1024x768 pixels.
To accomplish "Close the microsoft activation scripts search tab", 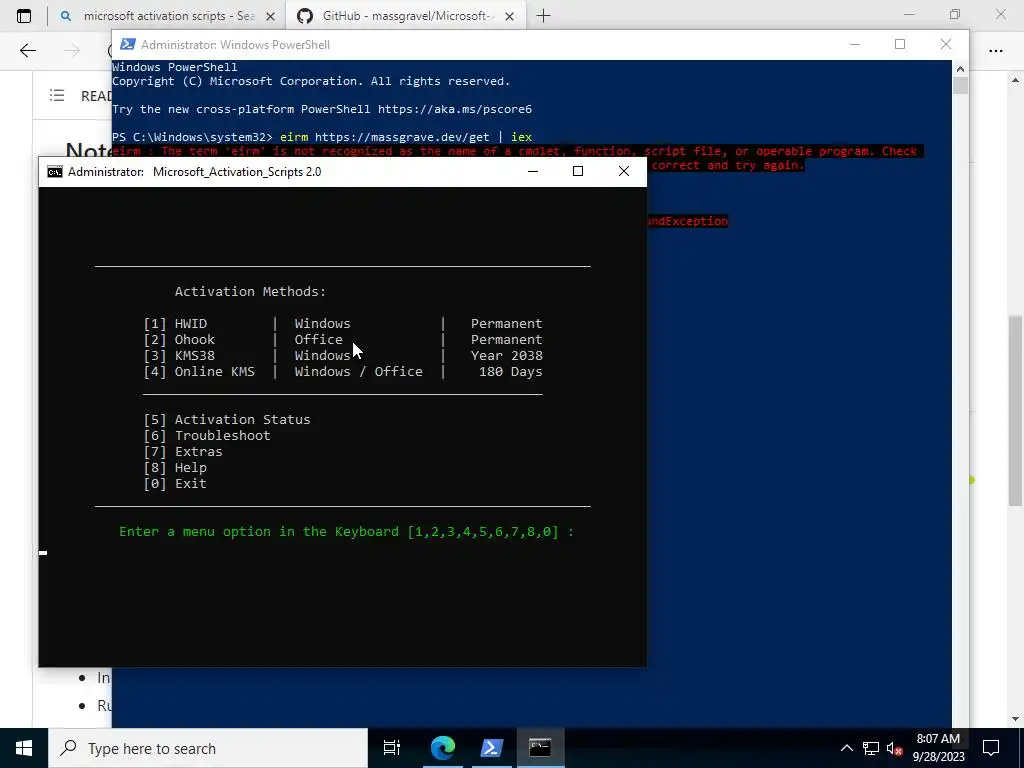I will click(x=270, y=17).
